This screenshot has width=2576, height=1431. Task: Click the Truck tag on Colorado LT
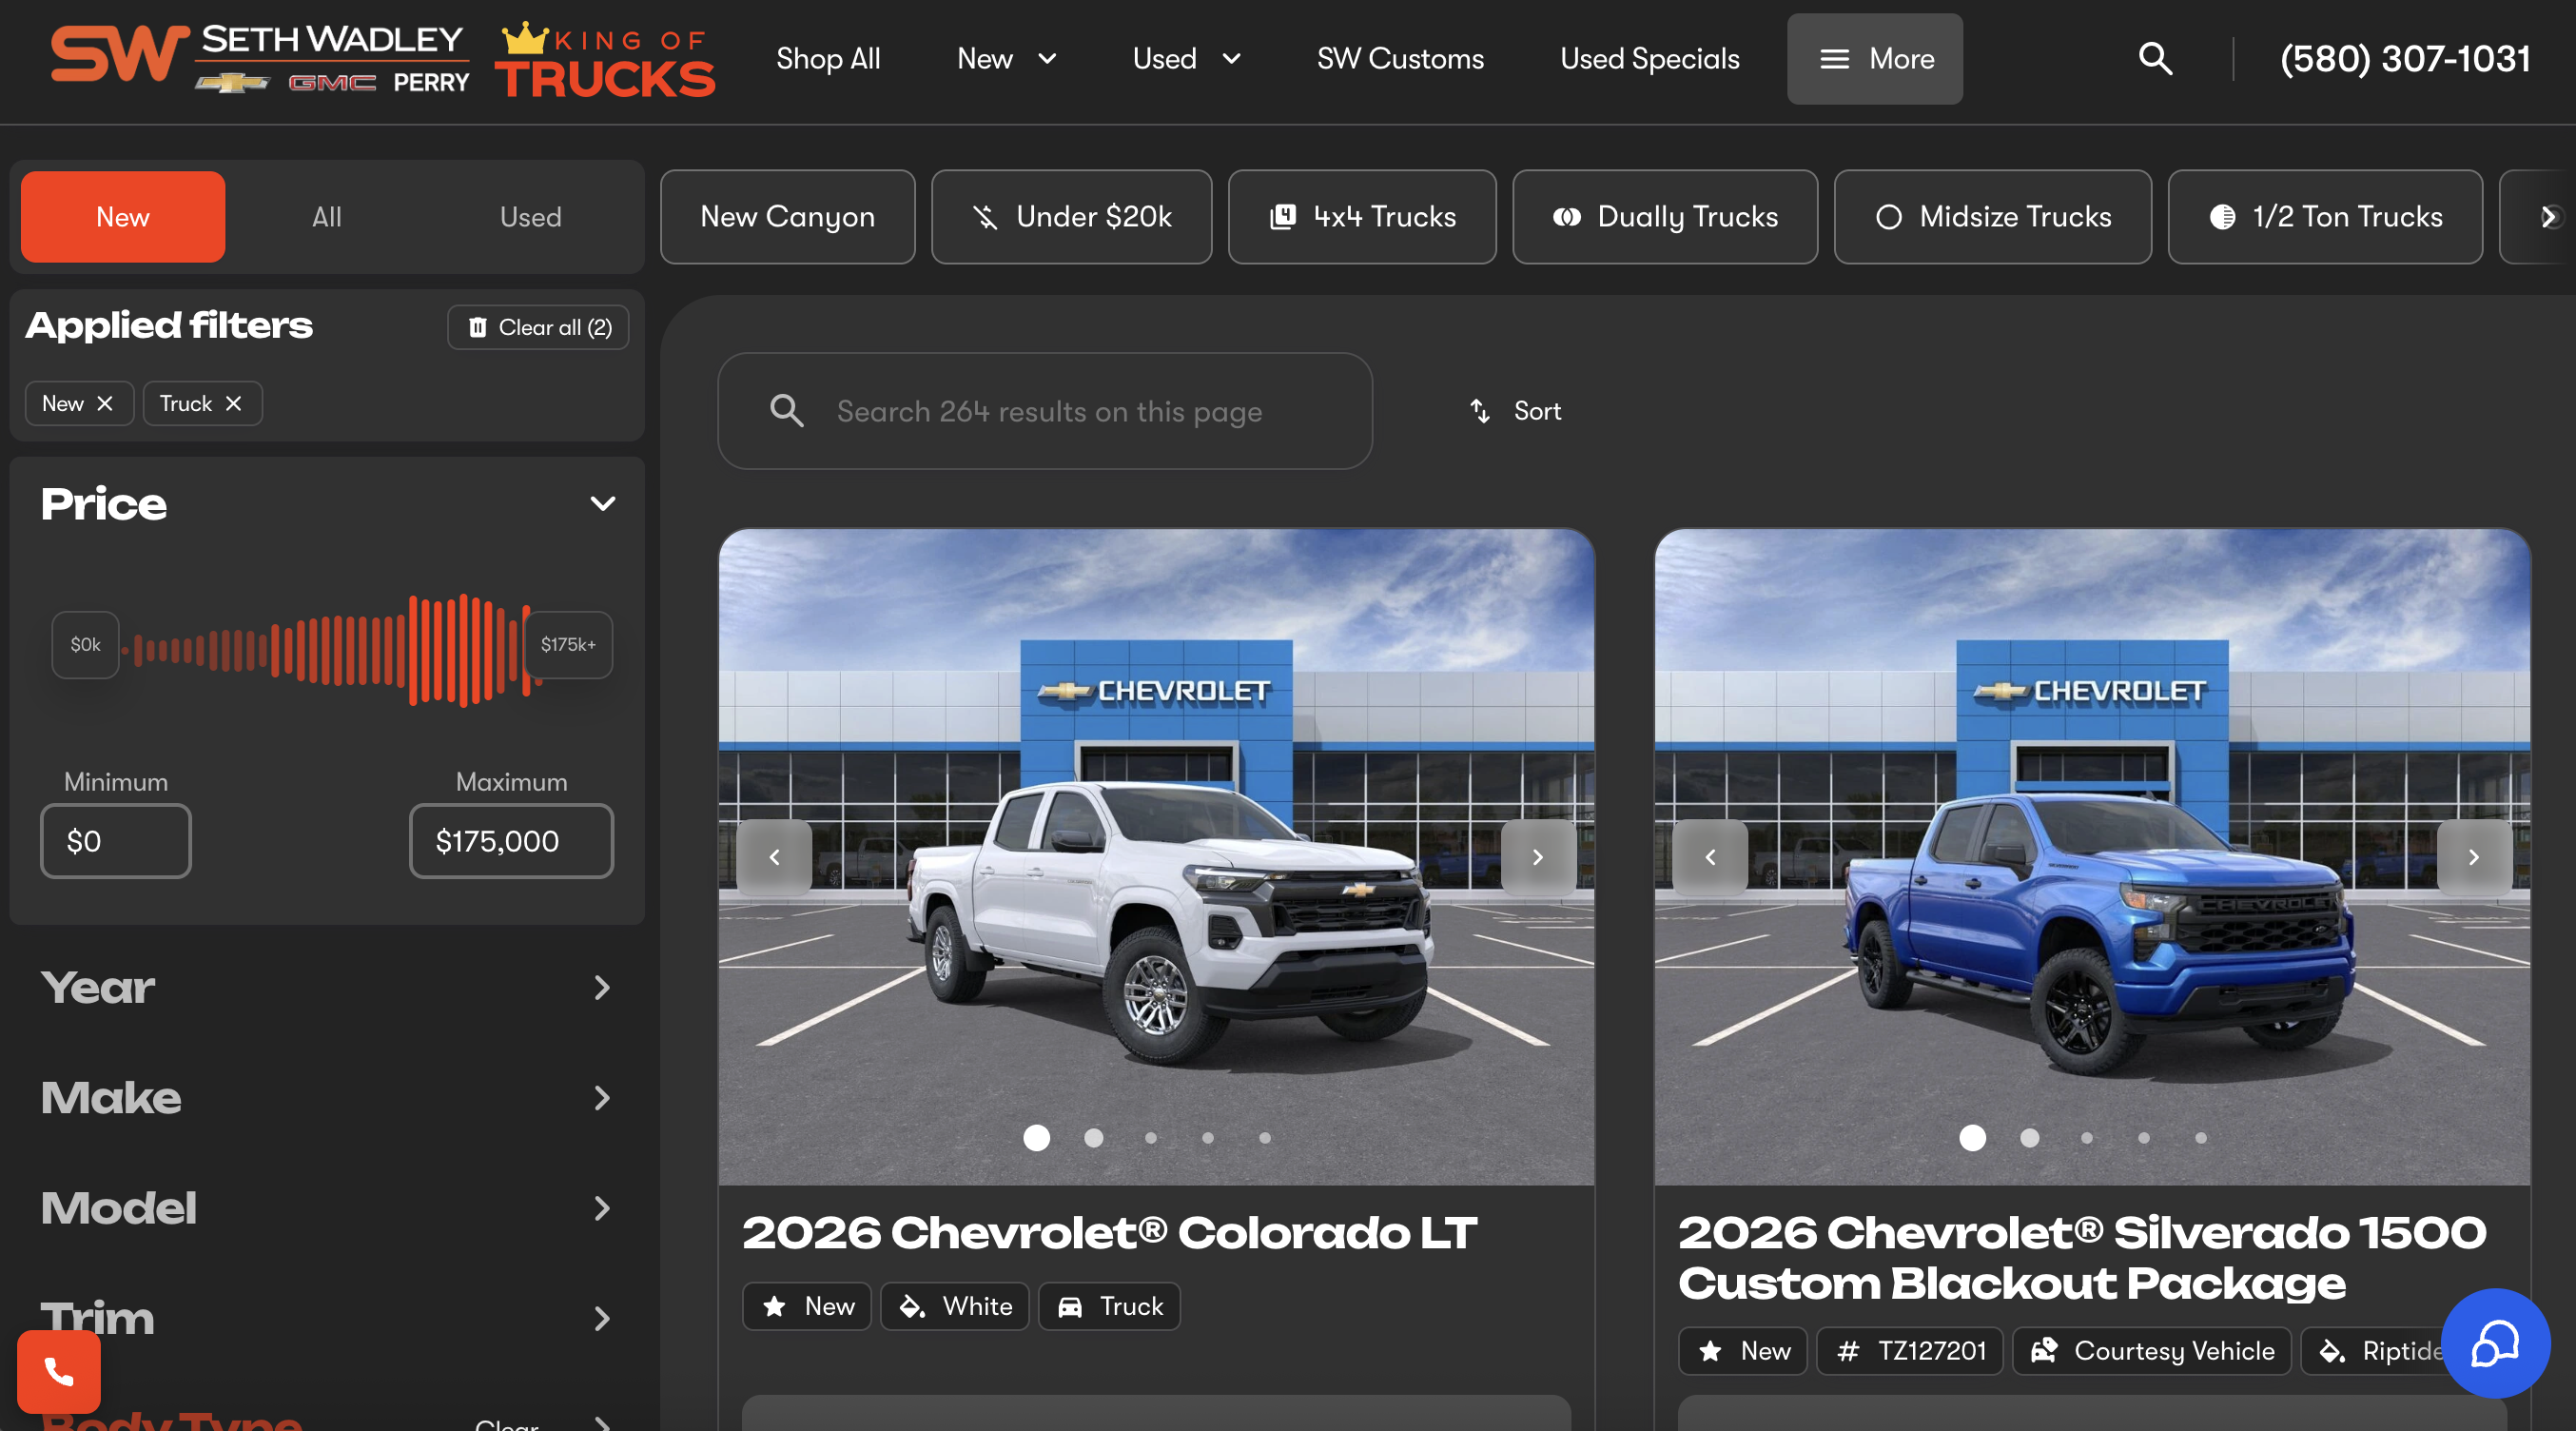tap(1110, 1306)
